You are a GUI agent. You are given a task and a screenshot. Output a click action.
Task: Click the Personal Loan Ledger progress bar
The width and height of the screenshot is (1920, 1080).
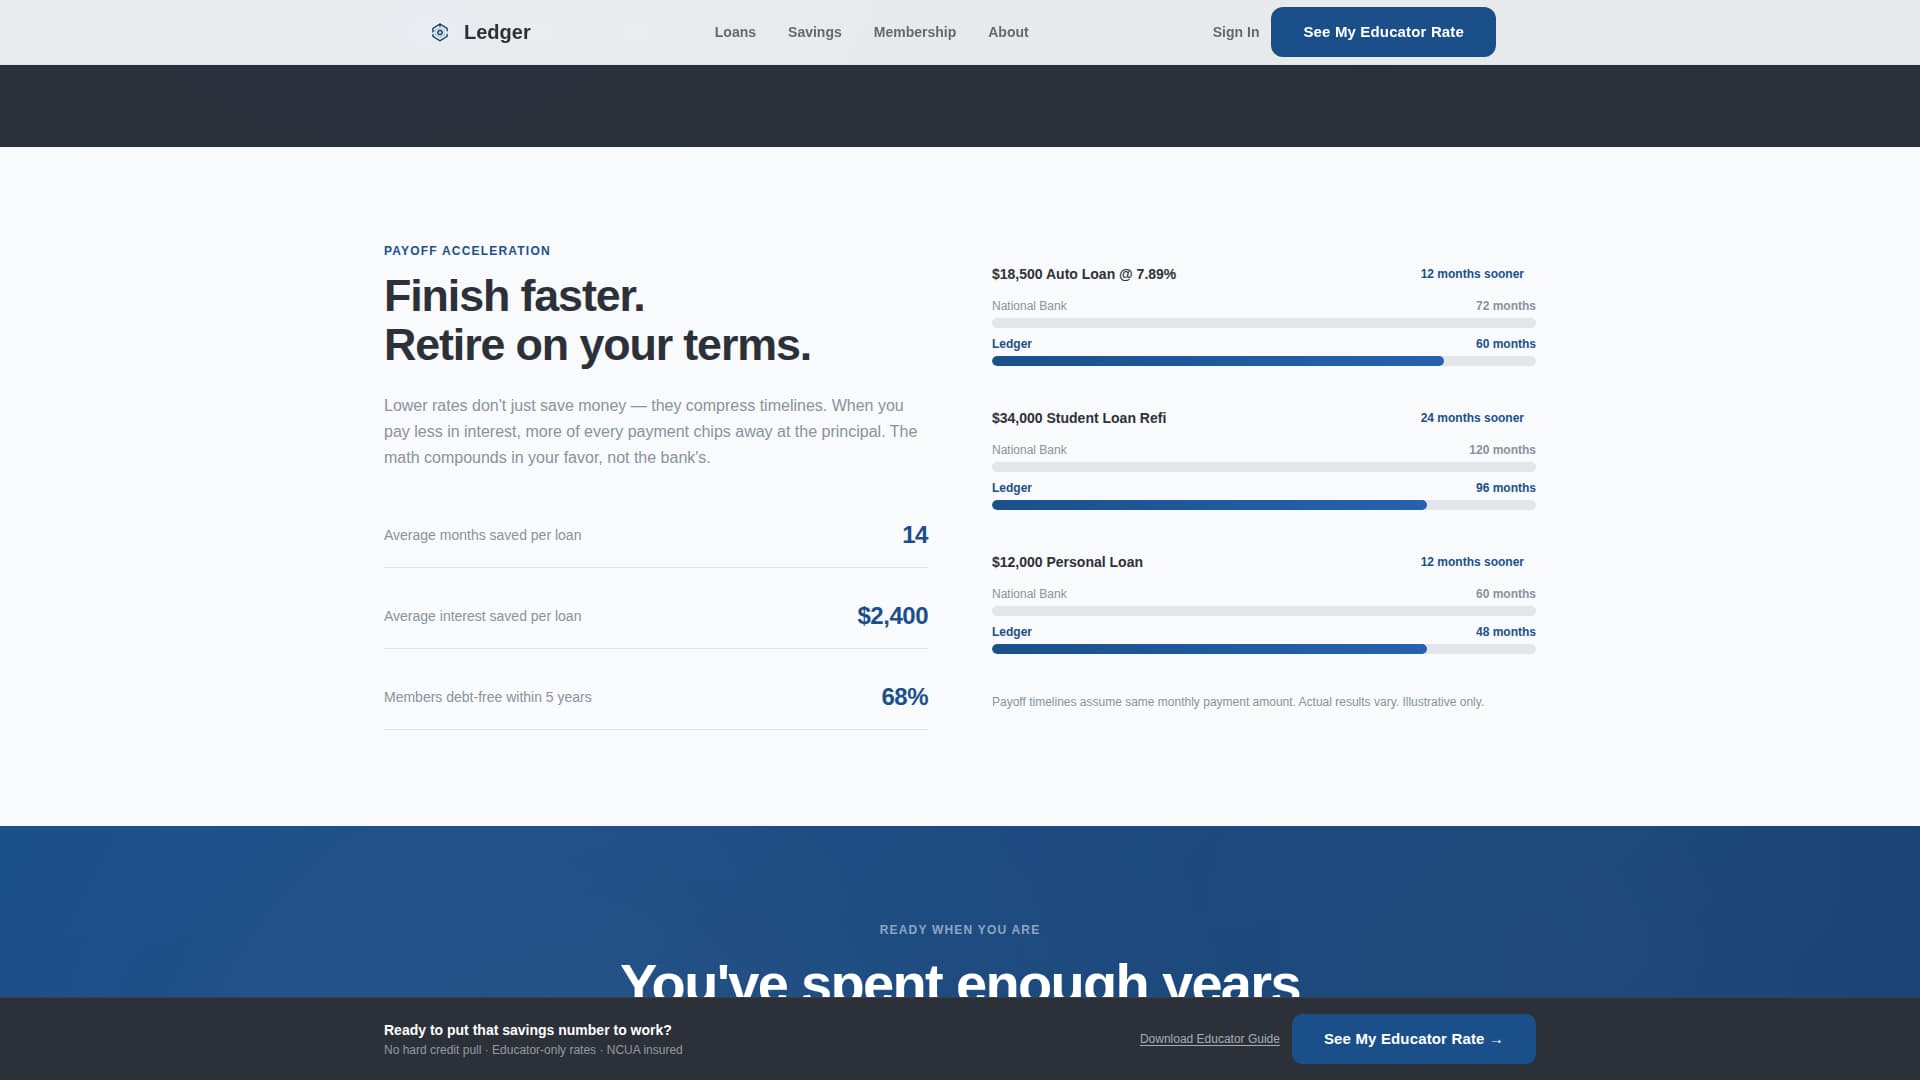1208,649
